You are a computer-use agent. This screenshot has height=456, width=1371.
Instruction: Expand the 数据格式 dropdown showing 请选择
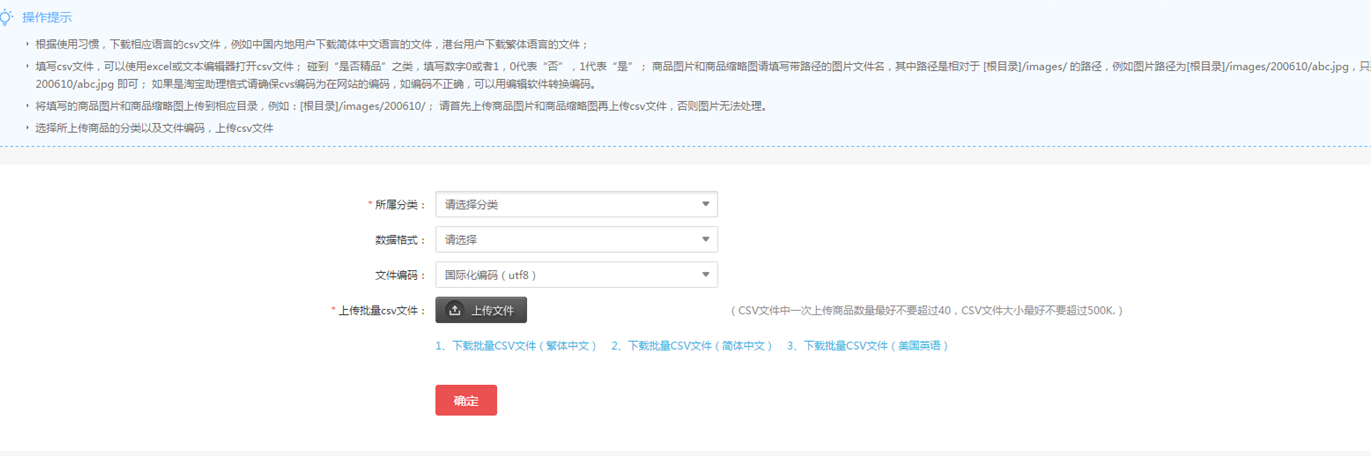[x=576, y=240]
